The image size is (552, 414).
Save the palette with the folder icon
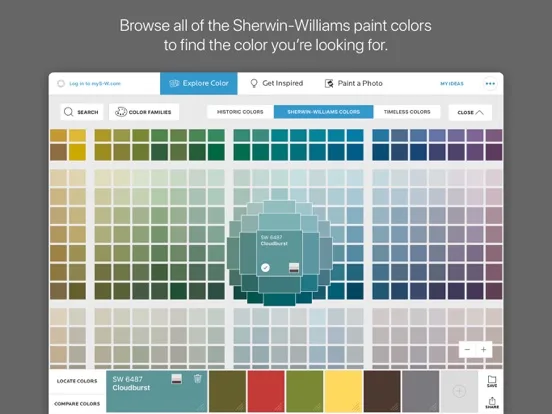(492, 381)
